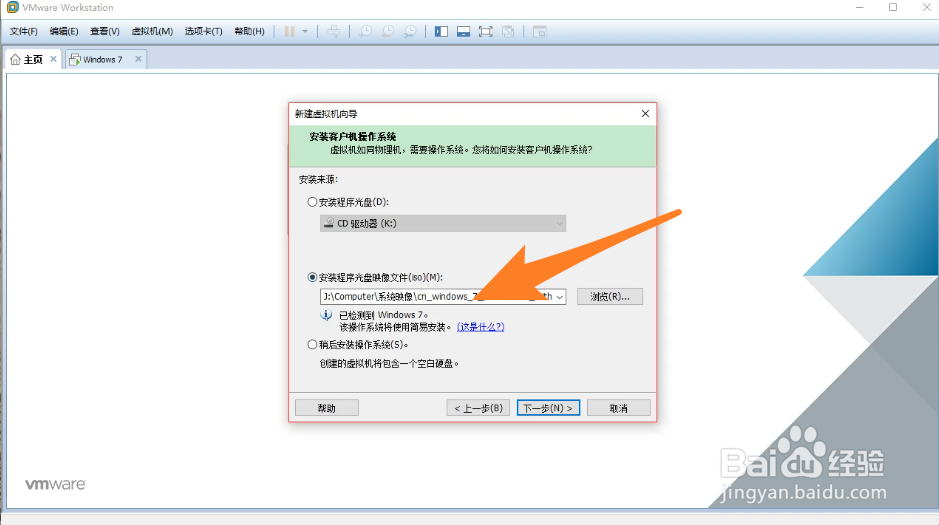This screenshot has height=525, width=939.
Task: Close the Windows 7 tab
Action: click(x=138, y=59)
